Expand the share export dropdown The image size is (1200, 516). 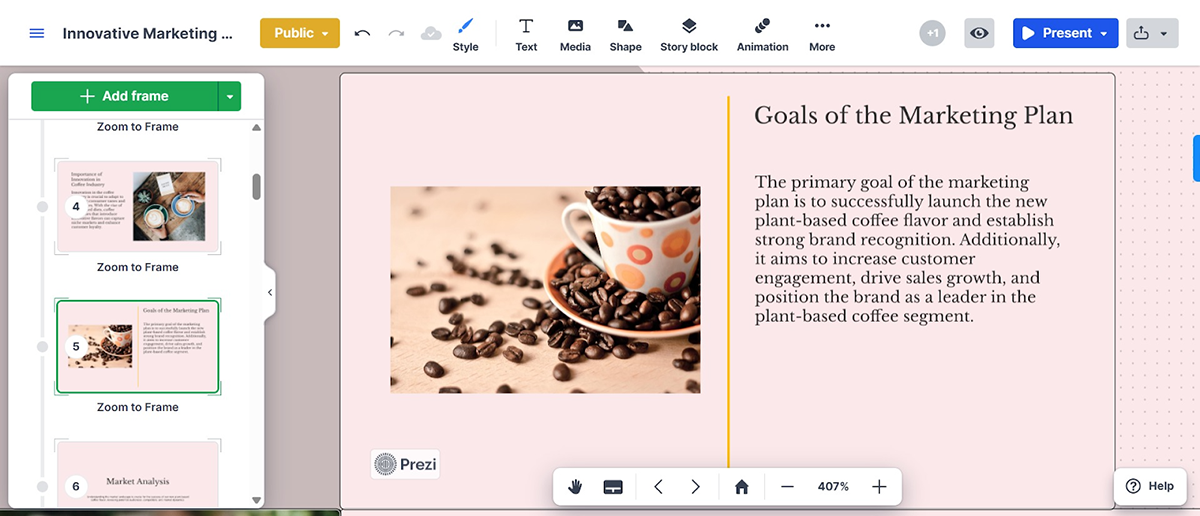tap(1152, 33)
